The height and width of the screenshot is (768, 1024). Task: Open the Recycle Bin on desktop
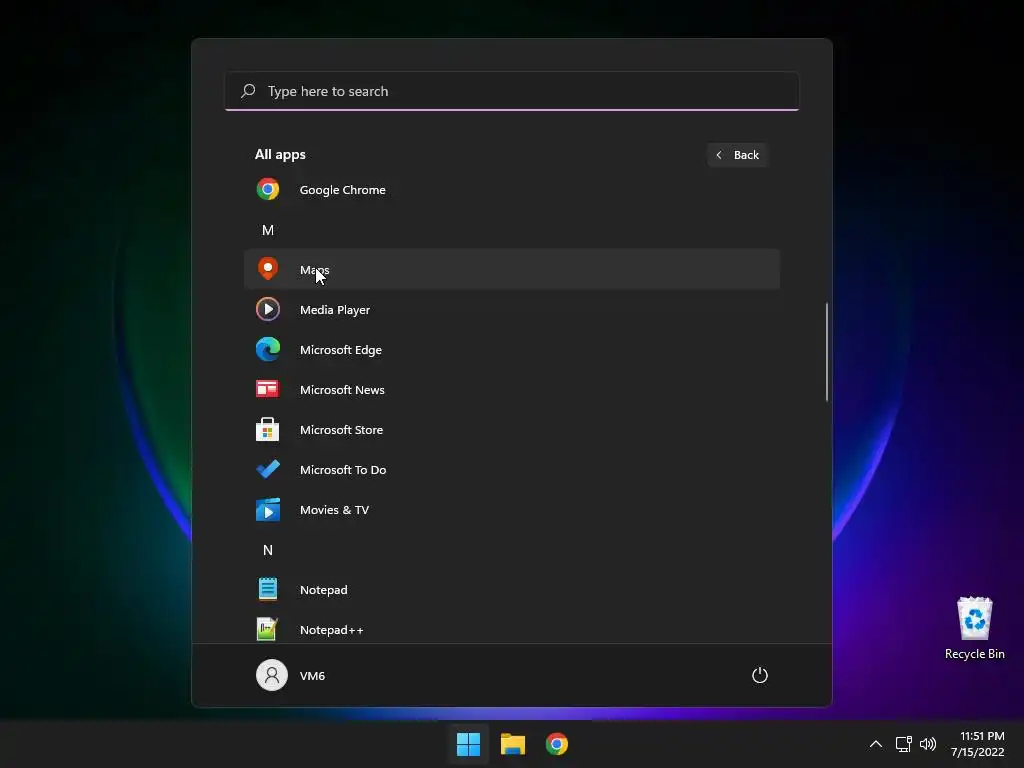tap(974, 628)
